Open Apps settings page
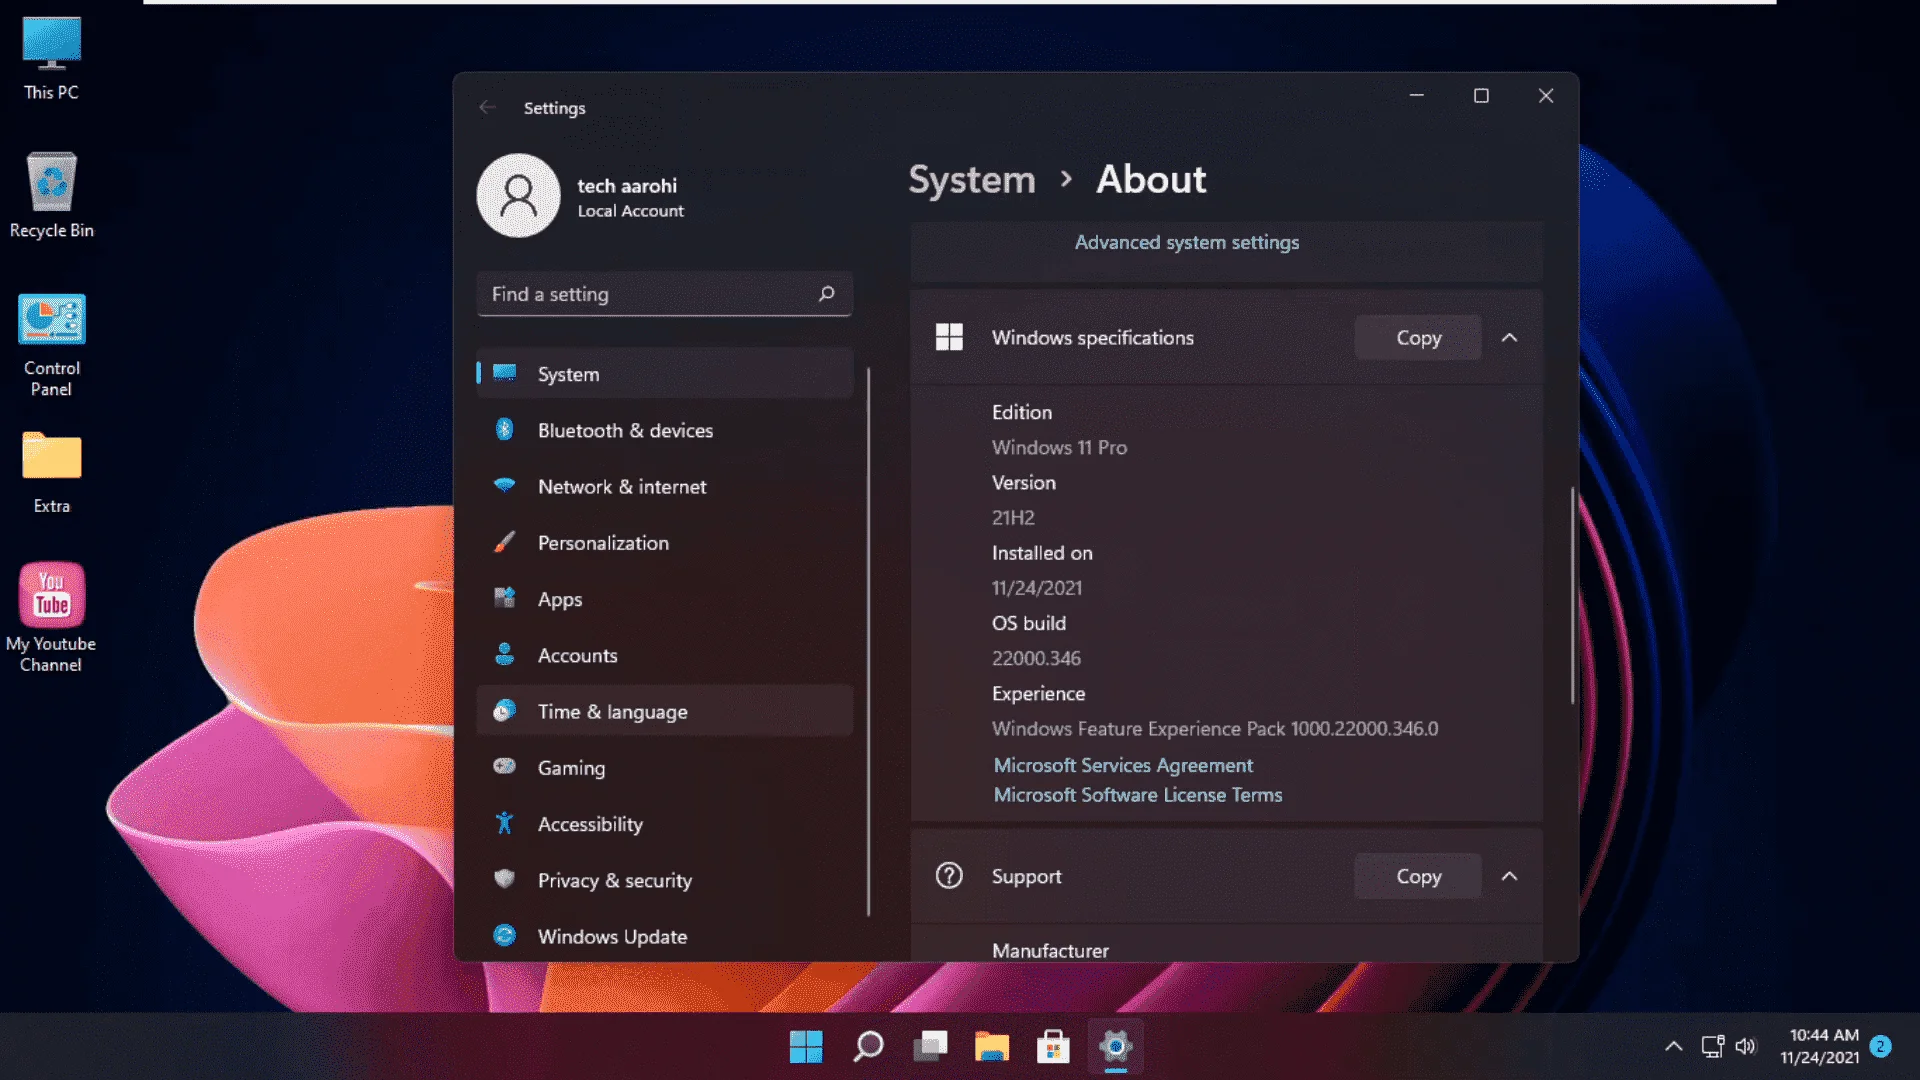 tap(665, 599)
